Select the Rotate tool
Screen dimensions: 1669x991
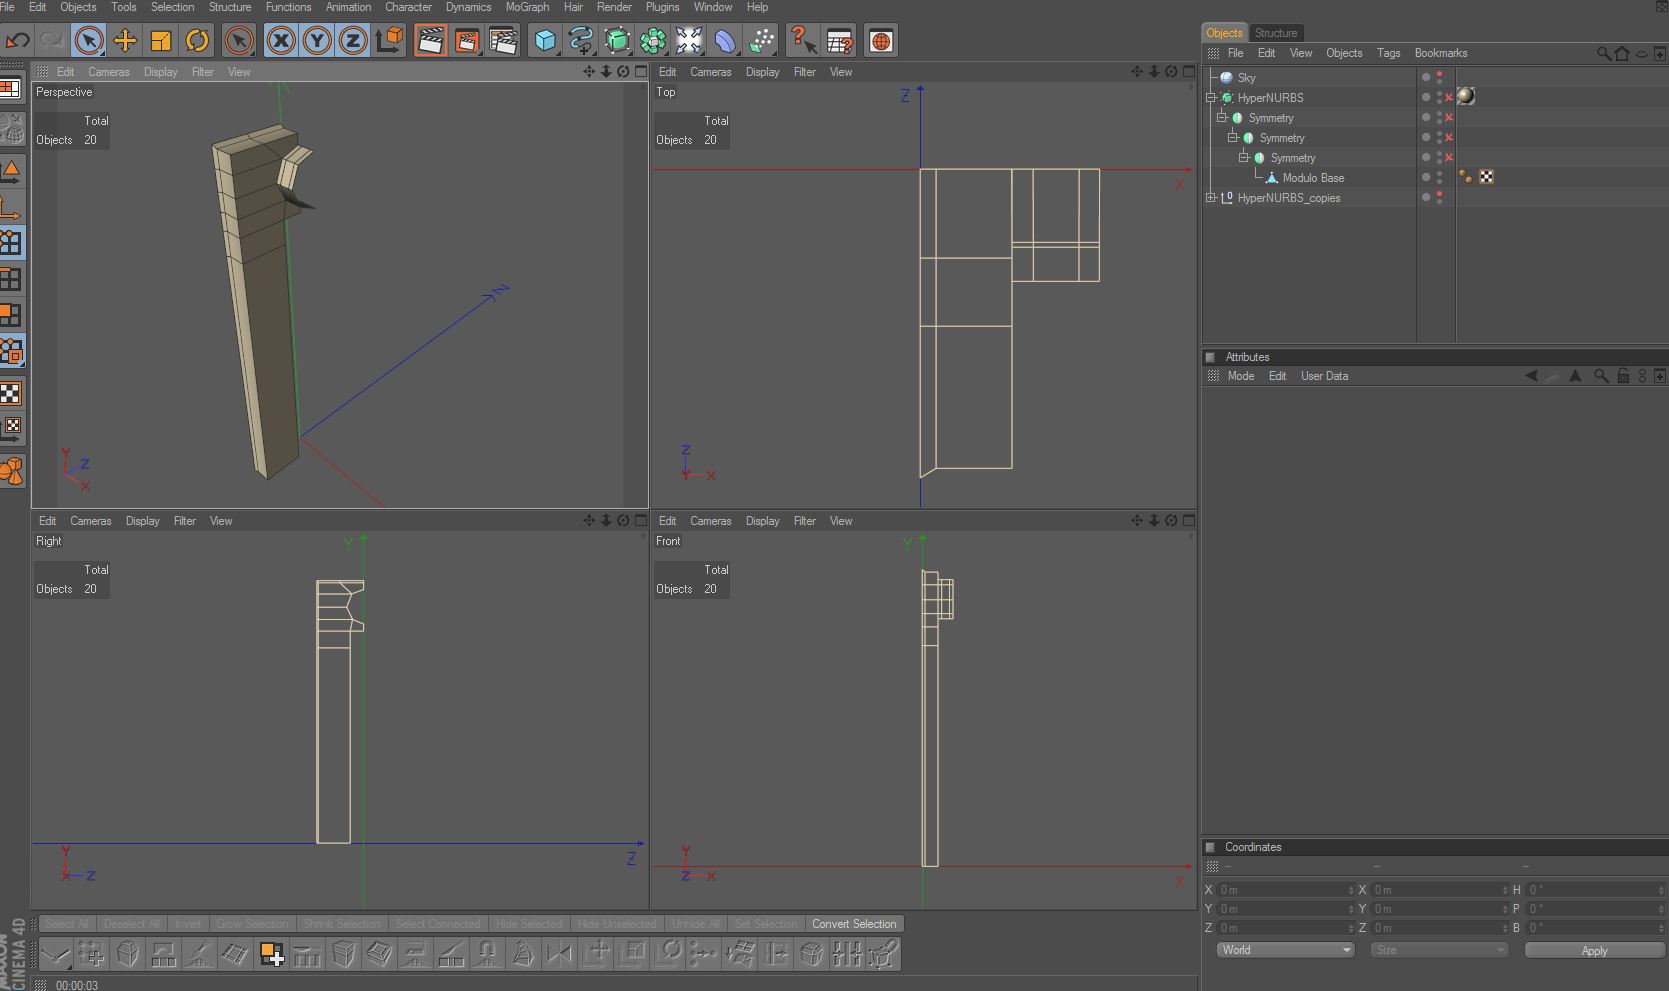coord(197,41)
